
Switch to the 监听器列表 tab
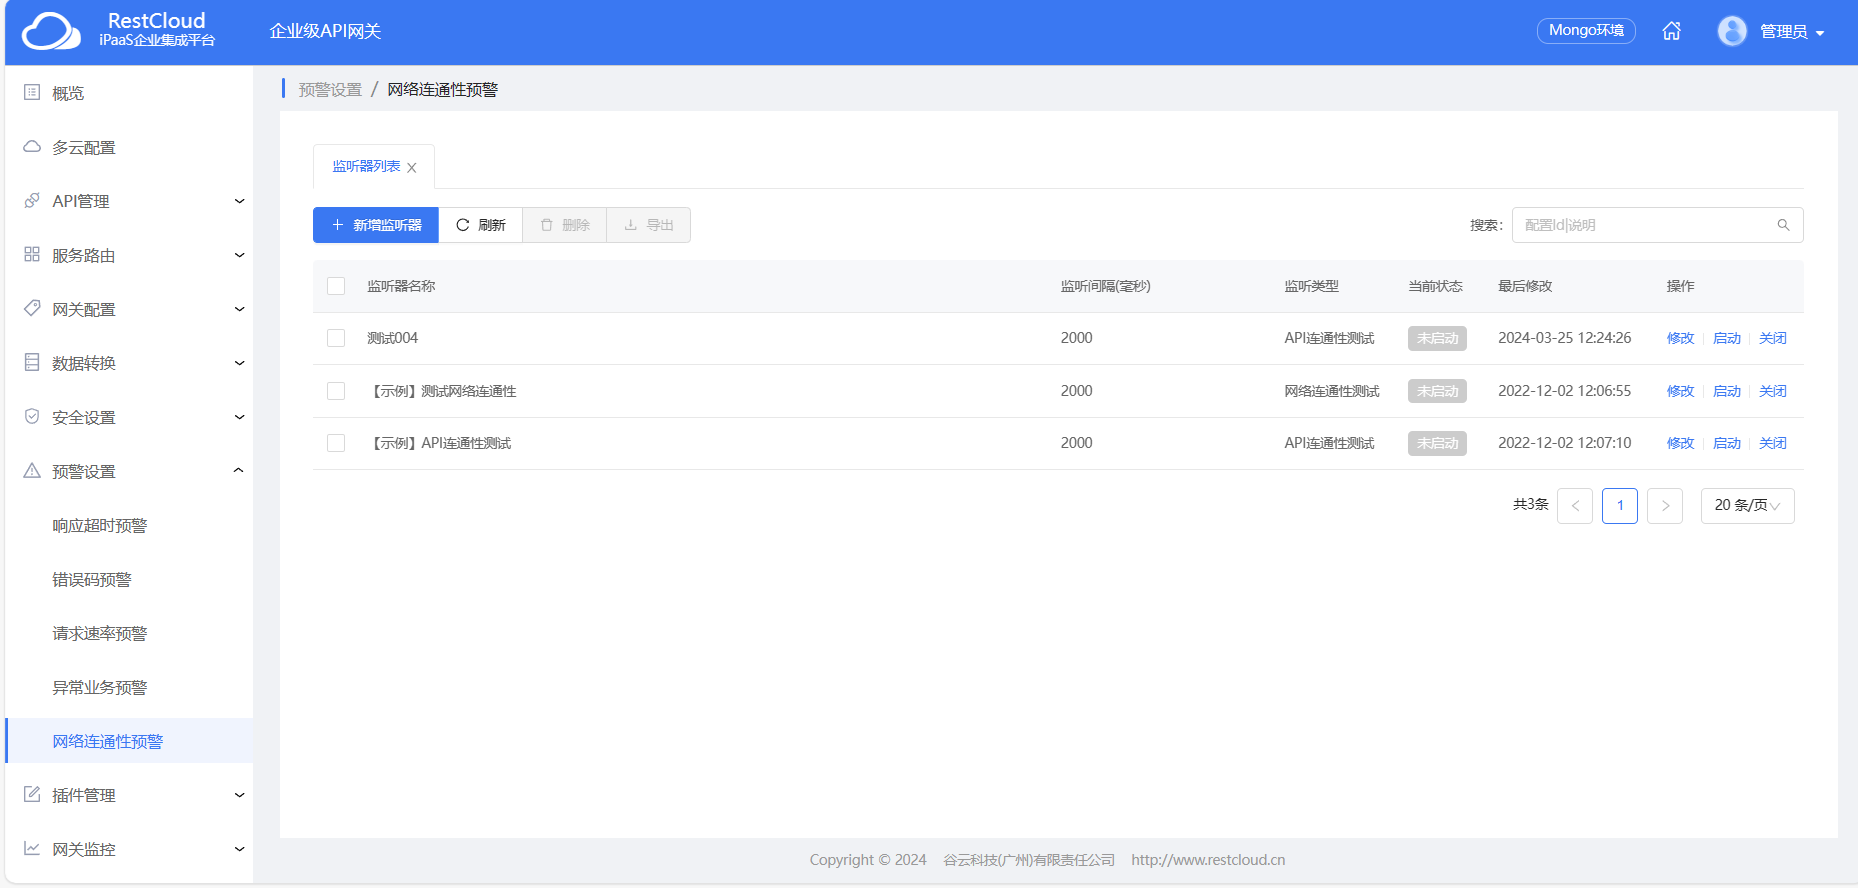click(366, 166)
